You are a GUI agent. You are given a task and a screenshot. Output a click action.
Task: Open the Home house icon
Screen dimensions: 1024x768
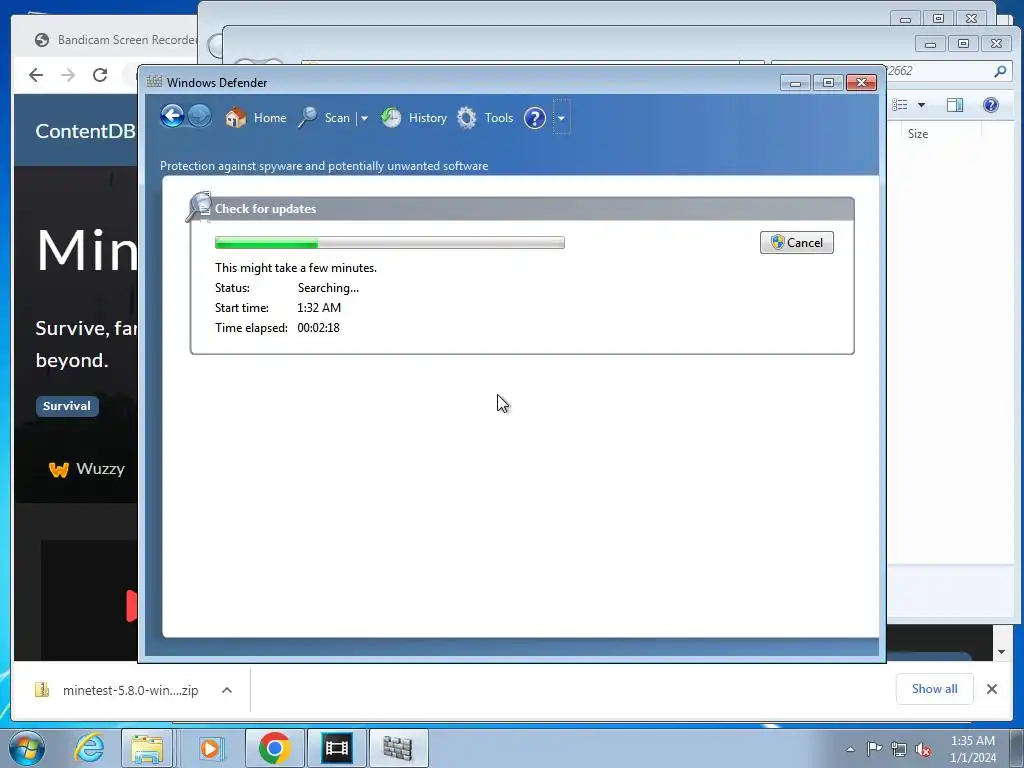(236, 118)
